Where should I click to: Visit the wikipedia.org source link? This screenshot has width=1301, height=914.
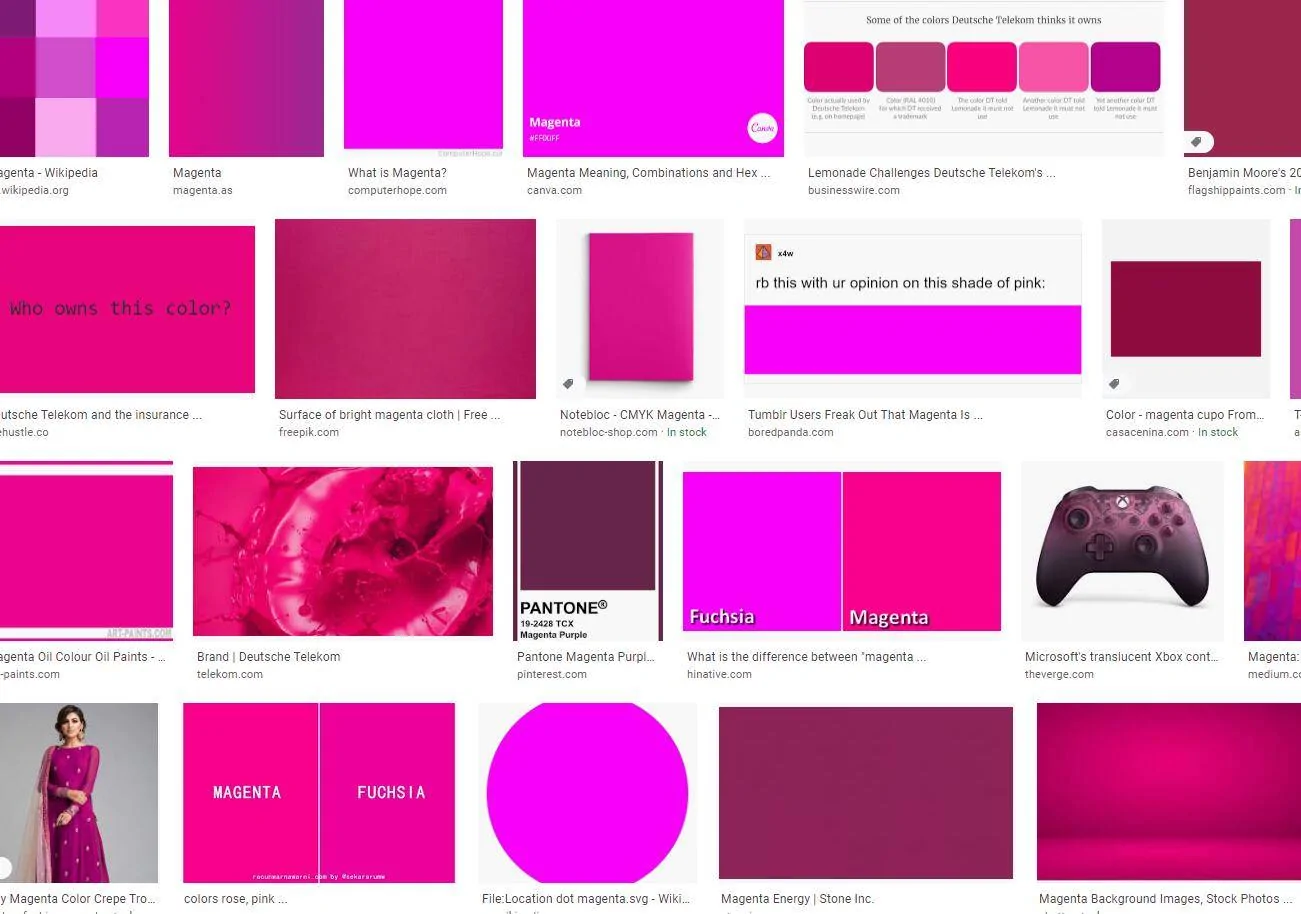point(35,190)
